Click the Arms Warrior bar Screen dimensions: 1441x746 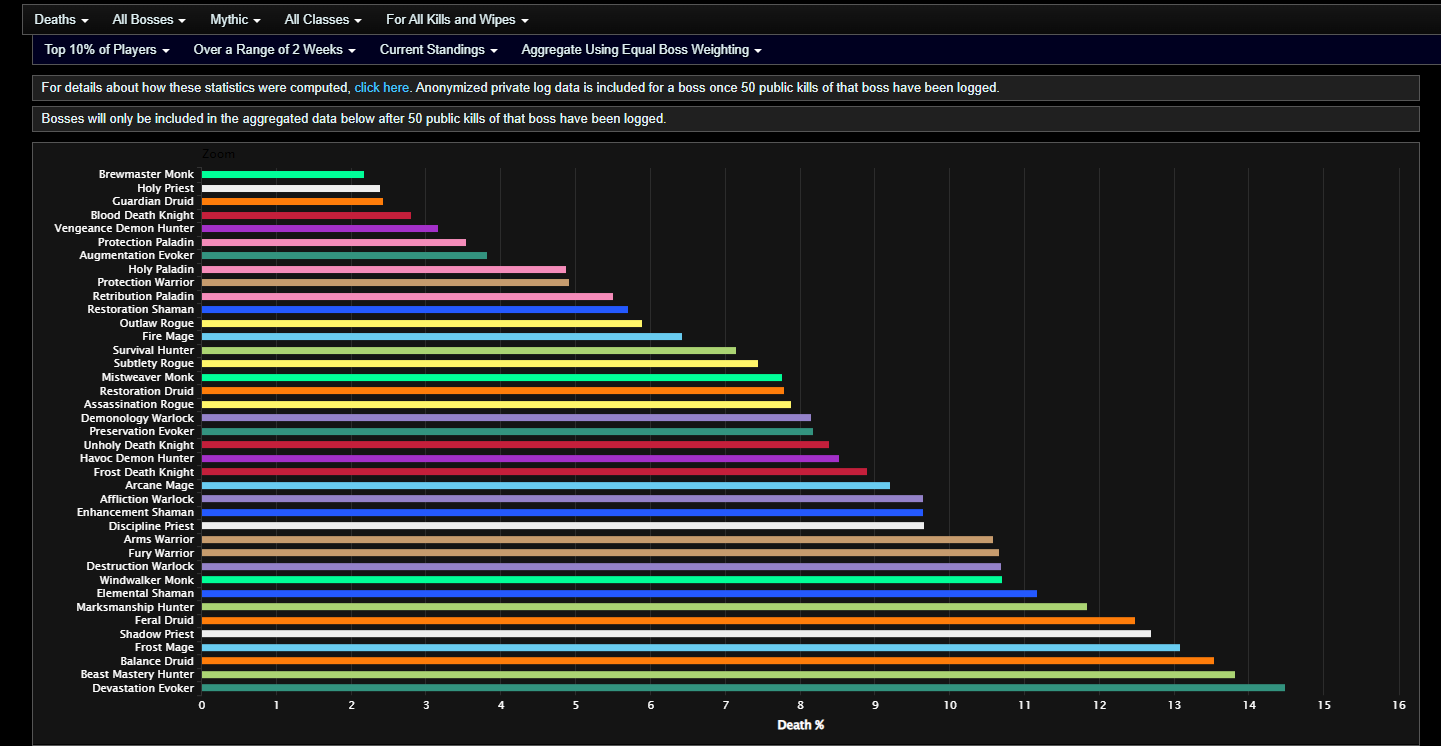coord(597,539)
